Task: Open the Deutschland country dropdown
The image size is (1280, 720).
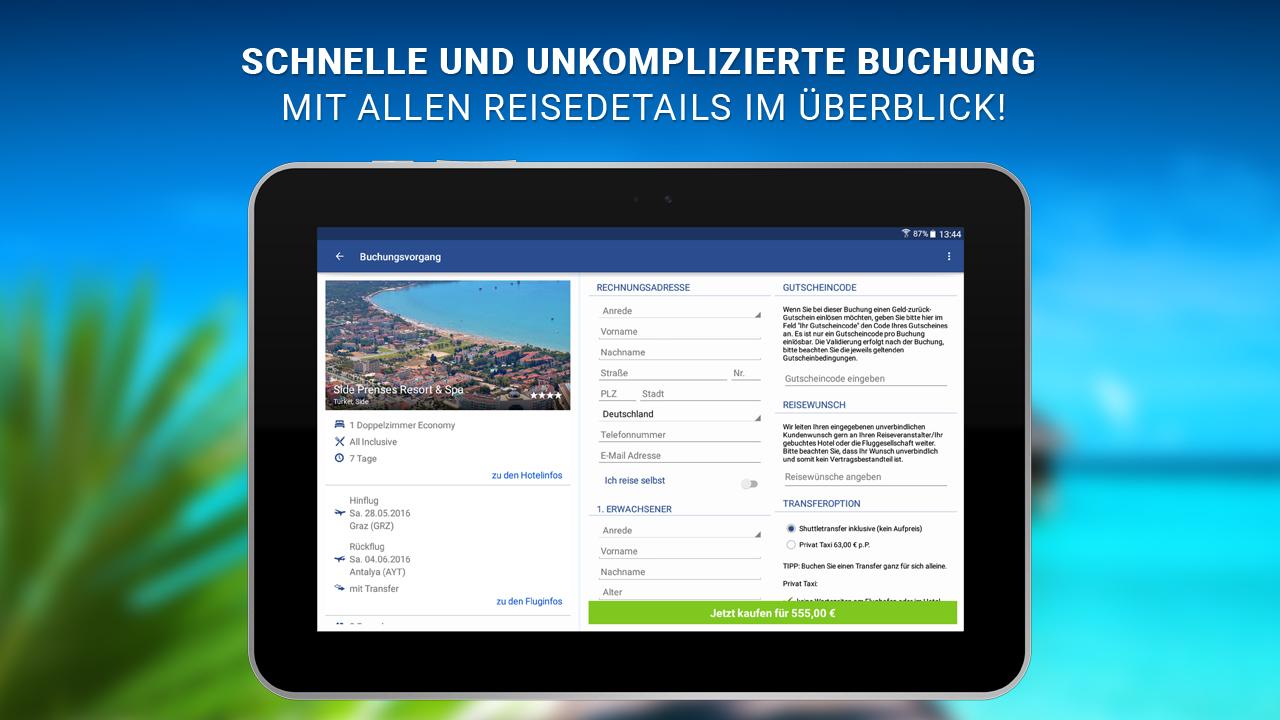Action: (x=680, y=414)
